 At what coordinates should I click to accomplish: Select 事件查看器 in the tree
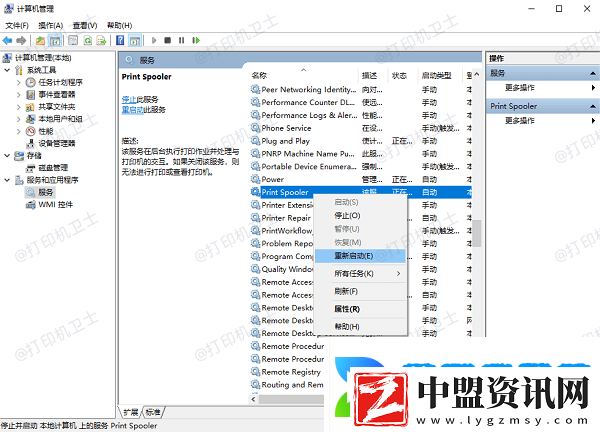57,95
